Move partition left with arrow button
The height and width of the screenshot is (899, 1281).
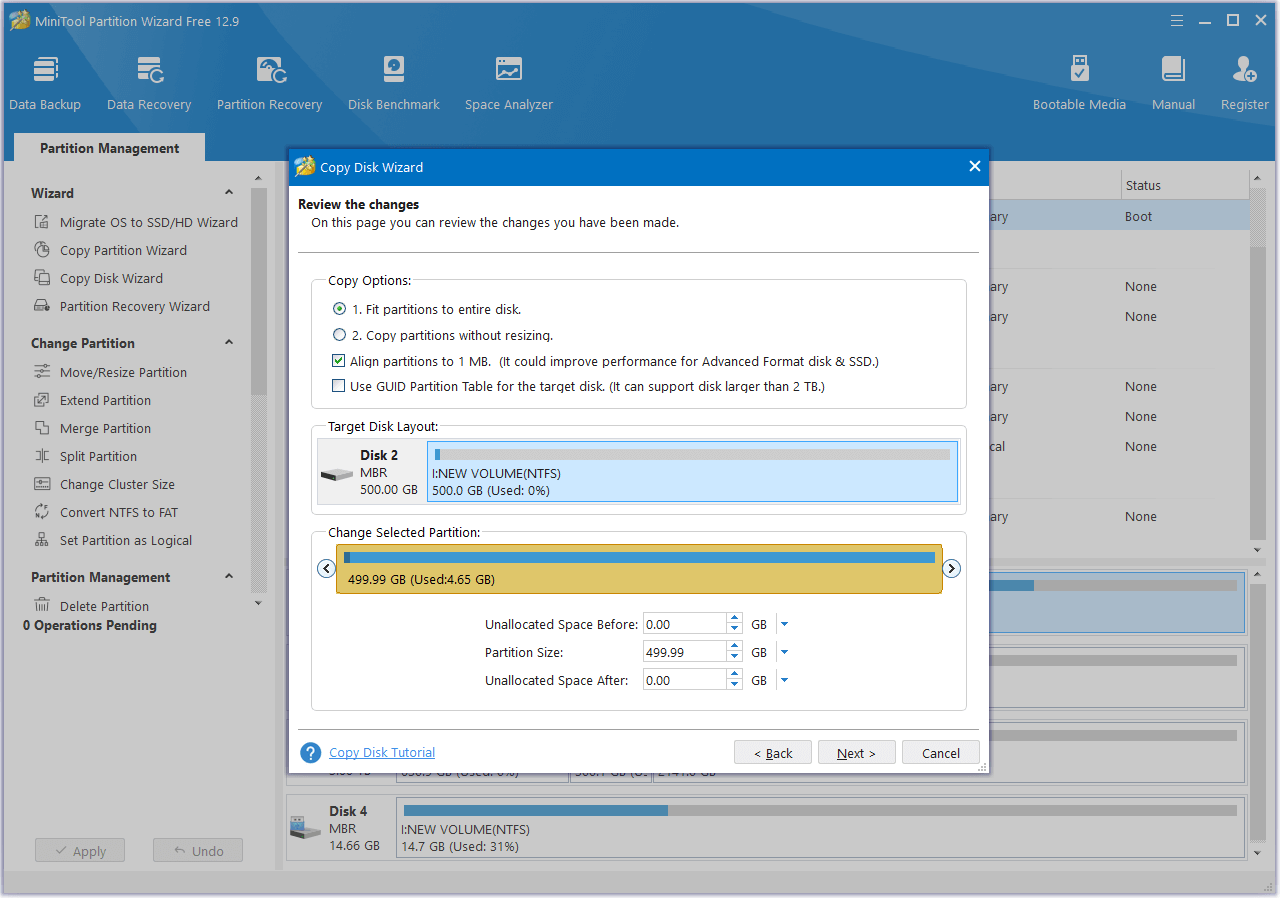point(326,568)
